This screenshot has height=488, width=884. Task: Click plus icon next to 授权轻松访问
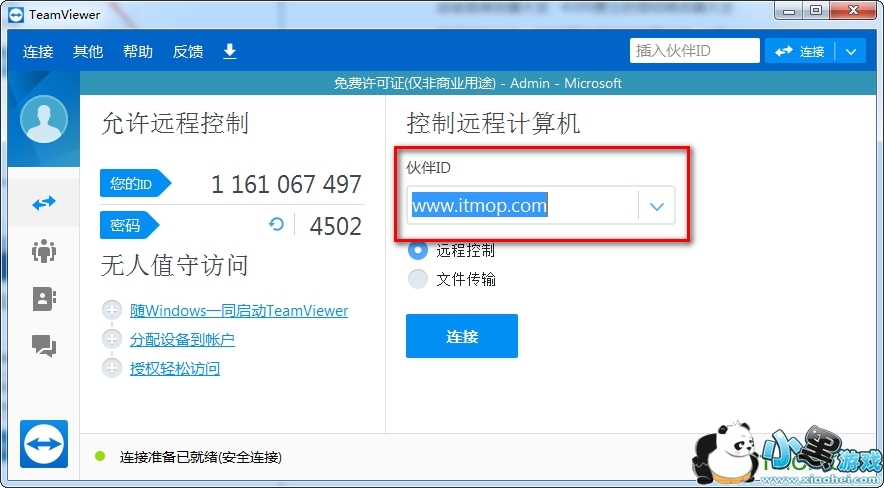click(112, 369)
